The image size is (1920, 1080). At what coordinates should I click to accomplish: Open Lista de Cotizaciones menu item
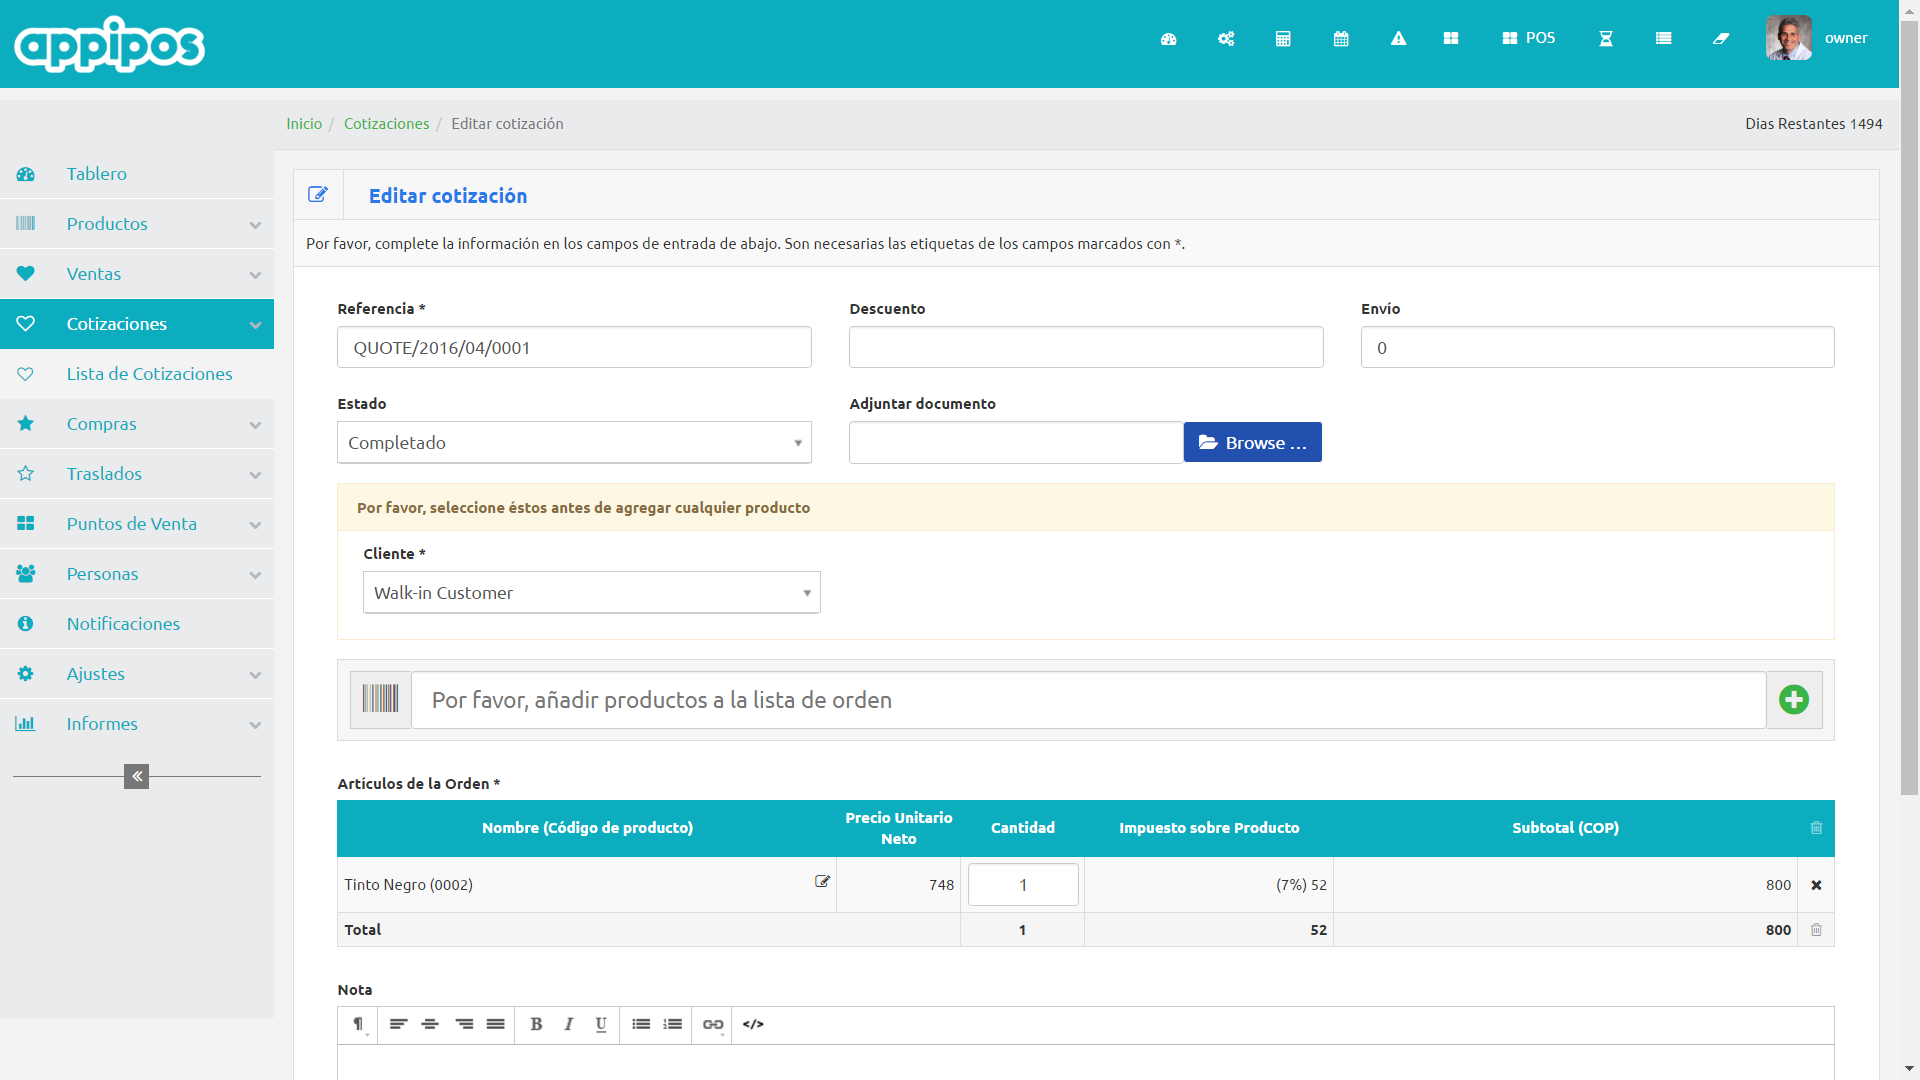coord(149,374)
